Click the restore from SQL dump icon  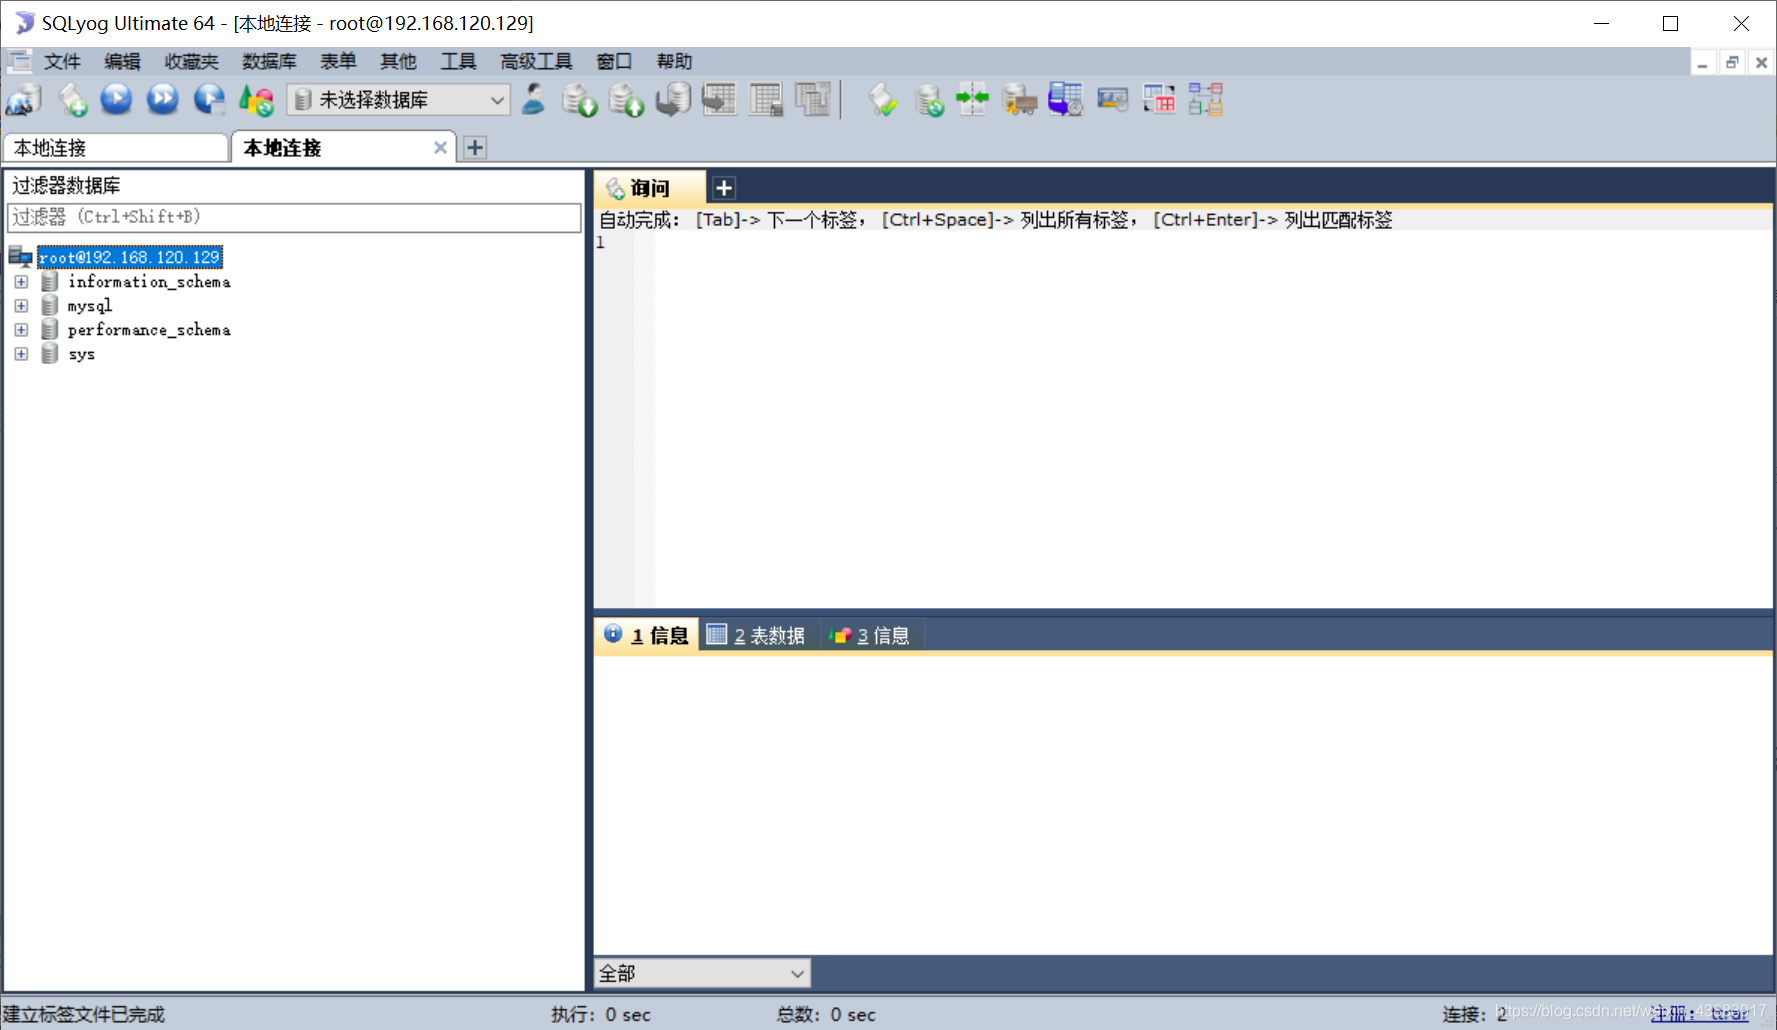pyautogui.click(x=673, y=100)
